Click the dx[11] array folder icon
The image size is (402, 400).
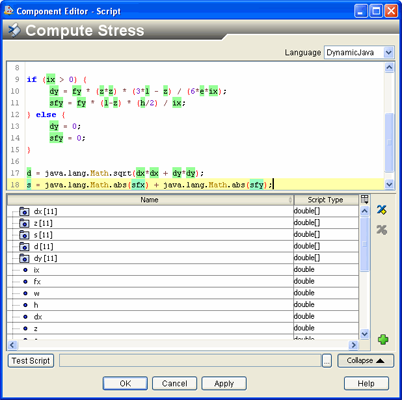[x=24, y=212]
